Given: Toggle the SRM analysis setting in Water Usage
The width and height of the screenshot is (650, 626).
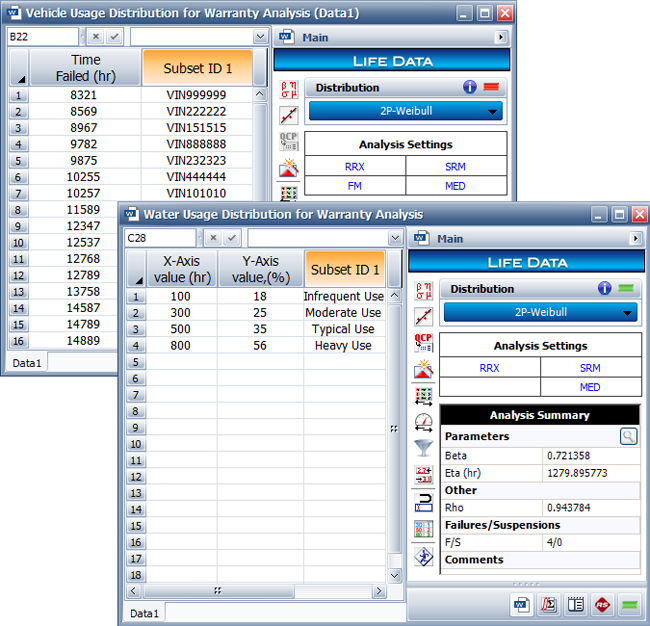Looking at the screenshot, I should (590, 368).
